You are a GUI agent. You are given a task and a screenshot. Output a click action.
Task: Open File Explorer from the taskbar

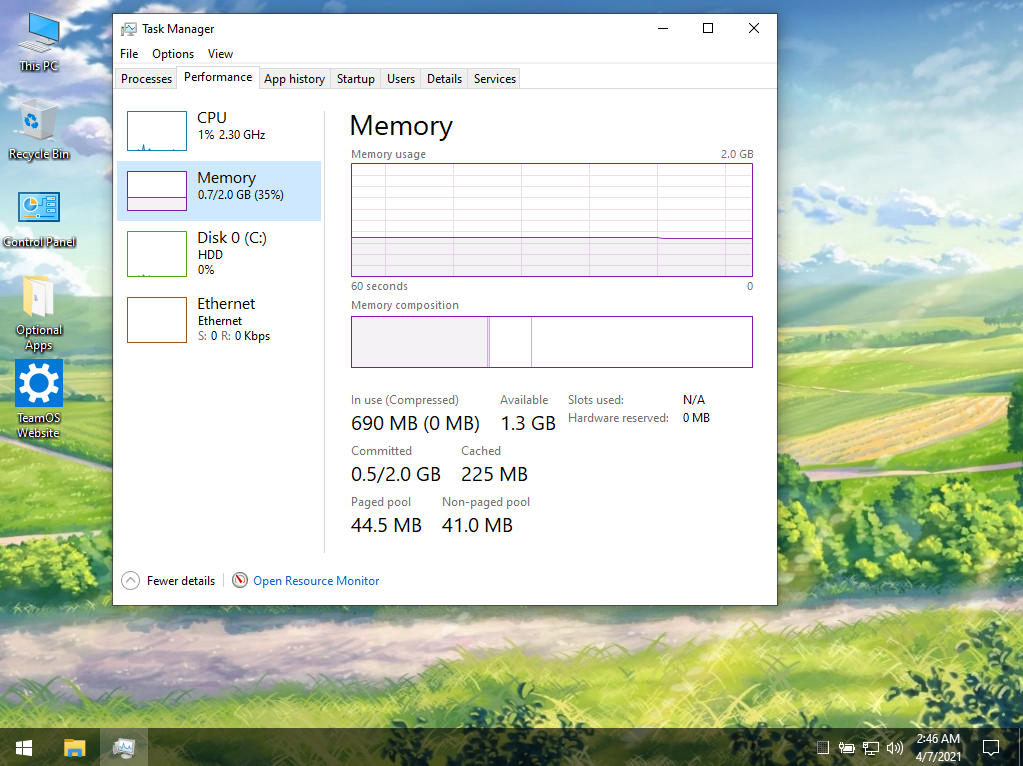[74, 748]
